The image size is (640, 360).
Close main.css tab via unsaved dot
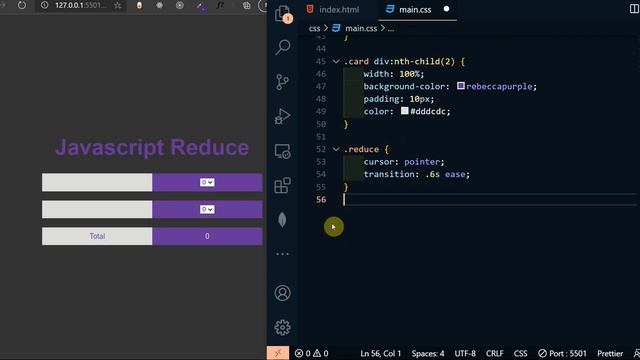[x=447, y=9]
